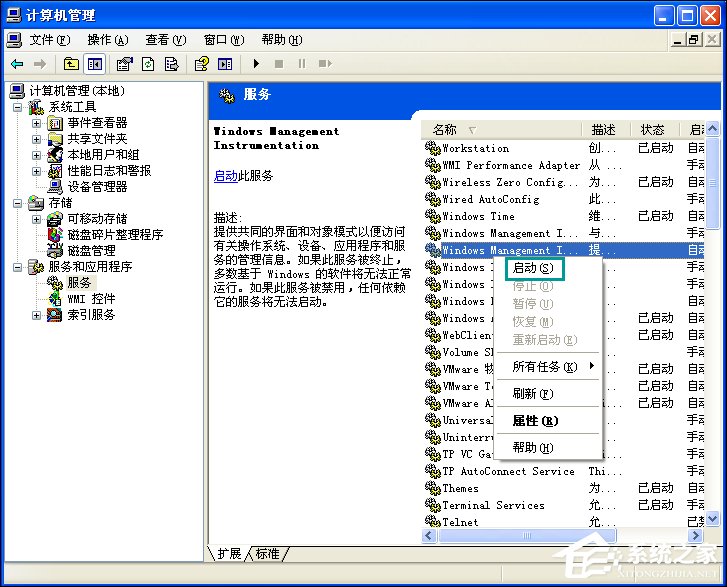Viewport: 727px width, 587px height.
Task: Click the Pause Service toolbar button
Action: [x=302, y=64]
